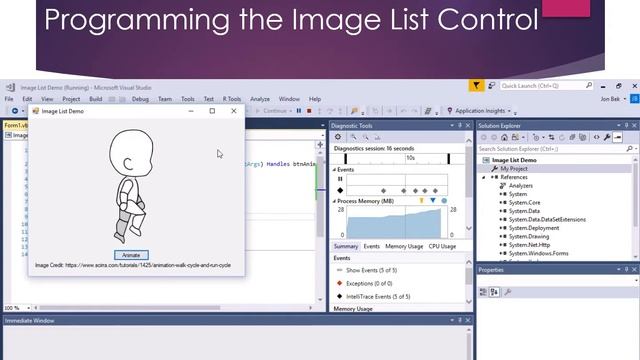Switch to the Summary tab
Screen dimensions: 640x360
345,246
